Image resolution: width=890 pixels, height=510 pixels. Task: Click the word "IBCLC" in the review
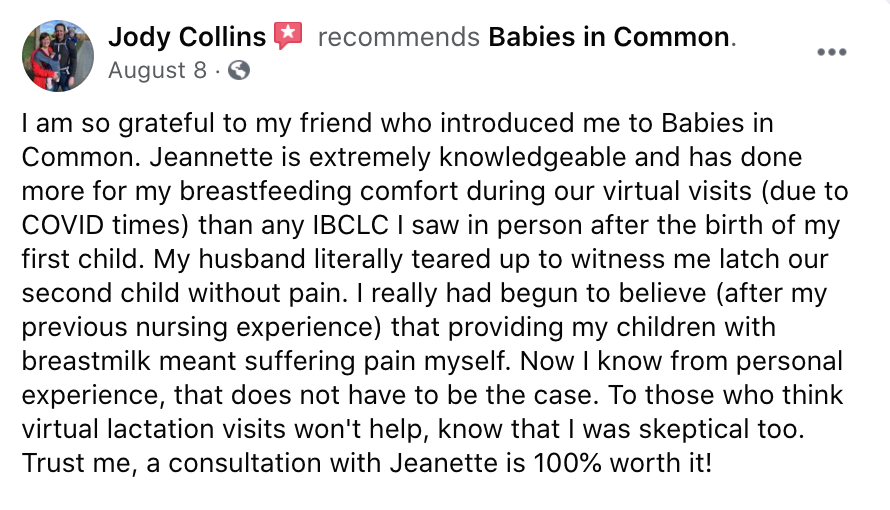click(351, 225)
